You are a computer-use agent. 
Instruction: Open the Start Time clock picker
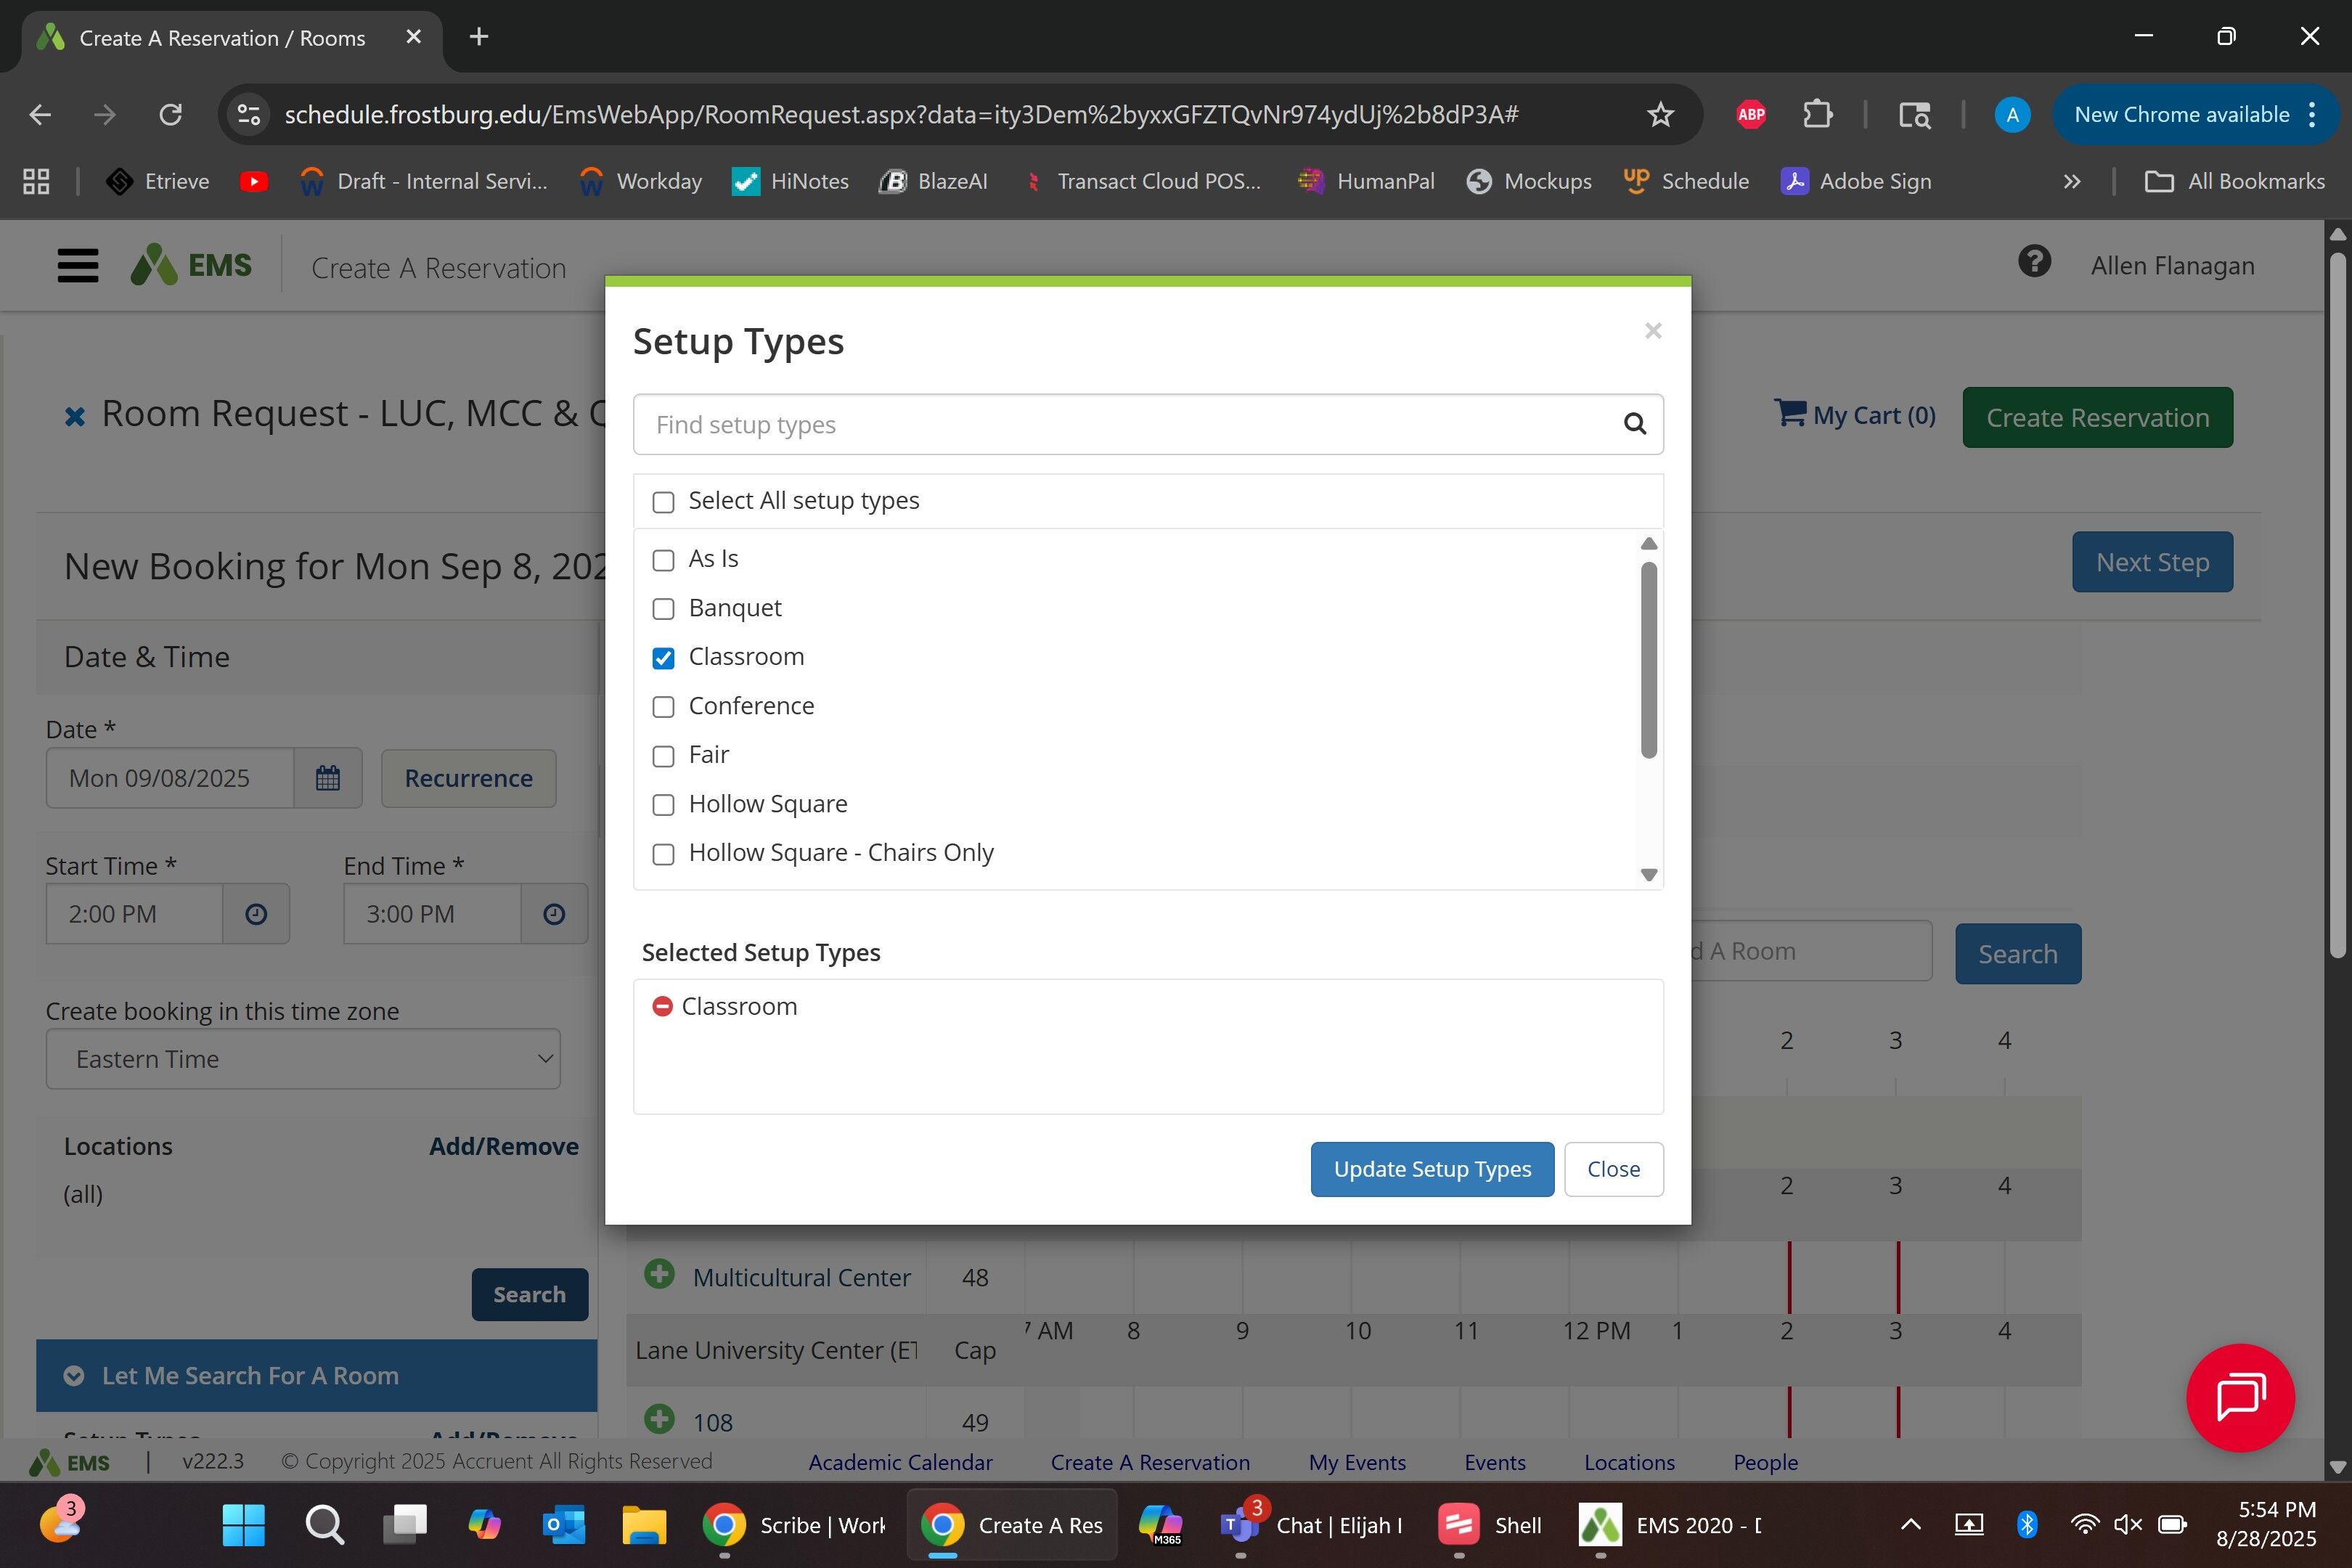(x=256, y=914)
